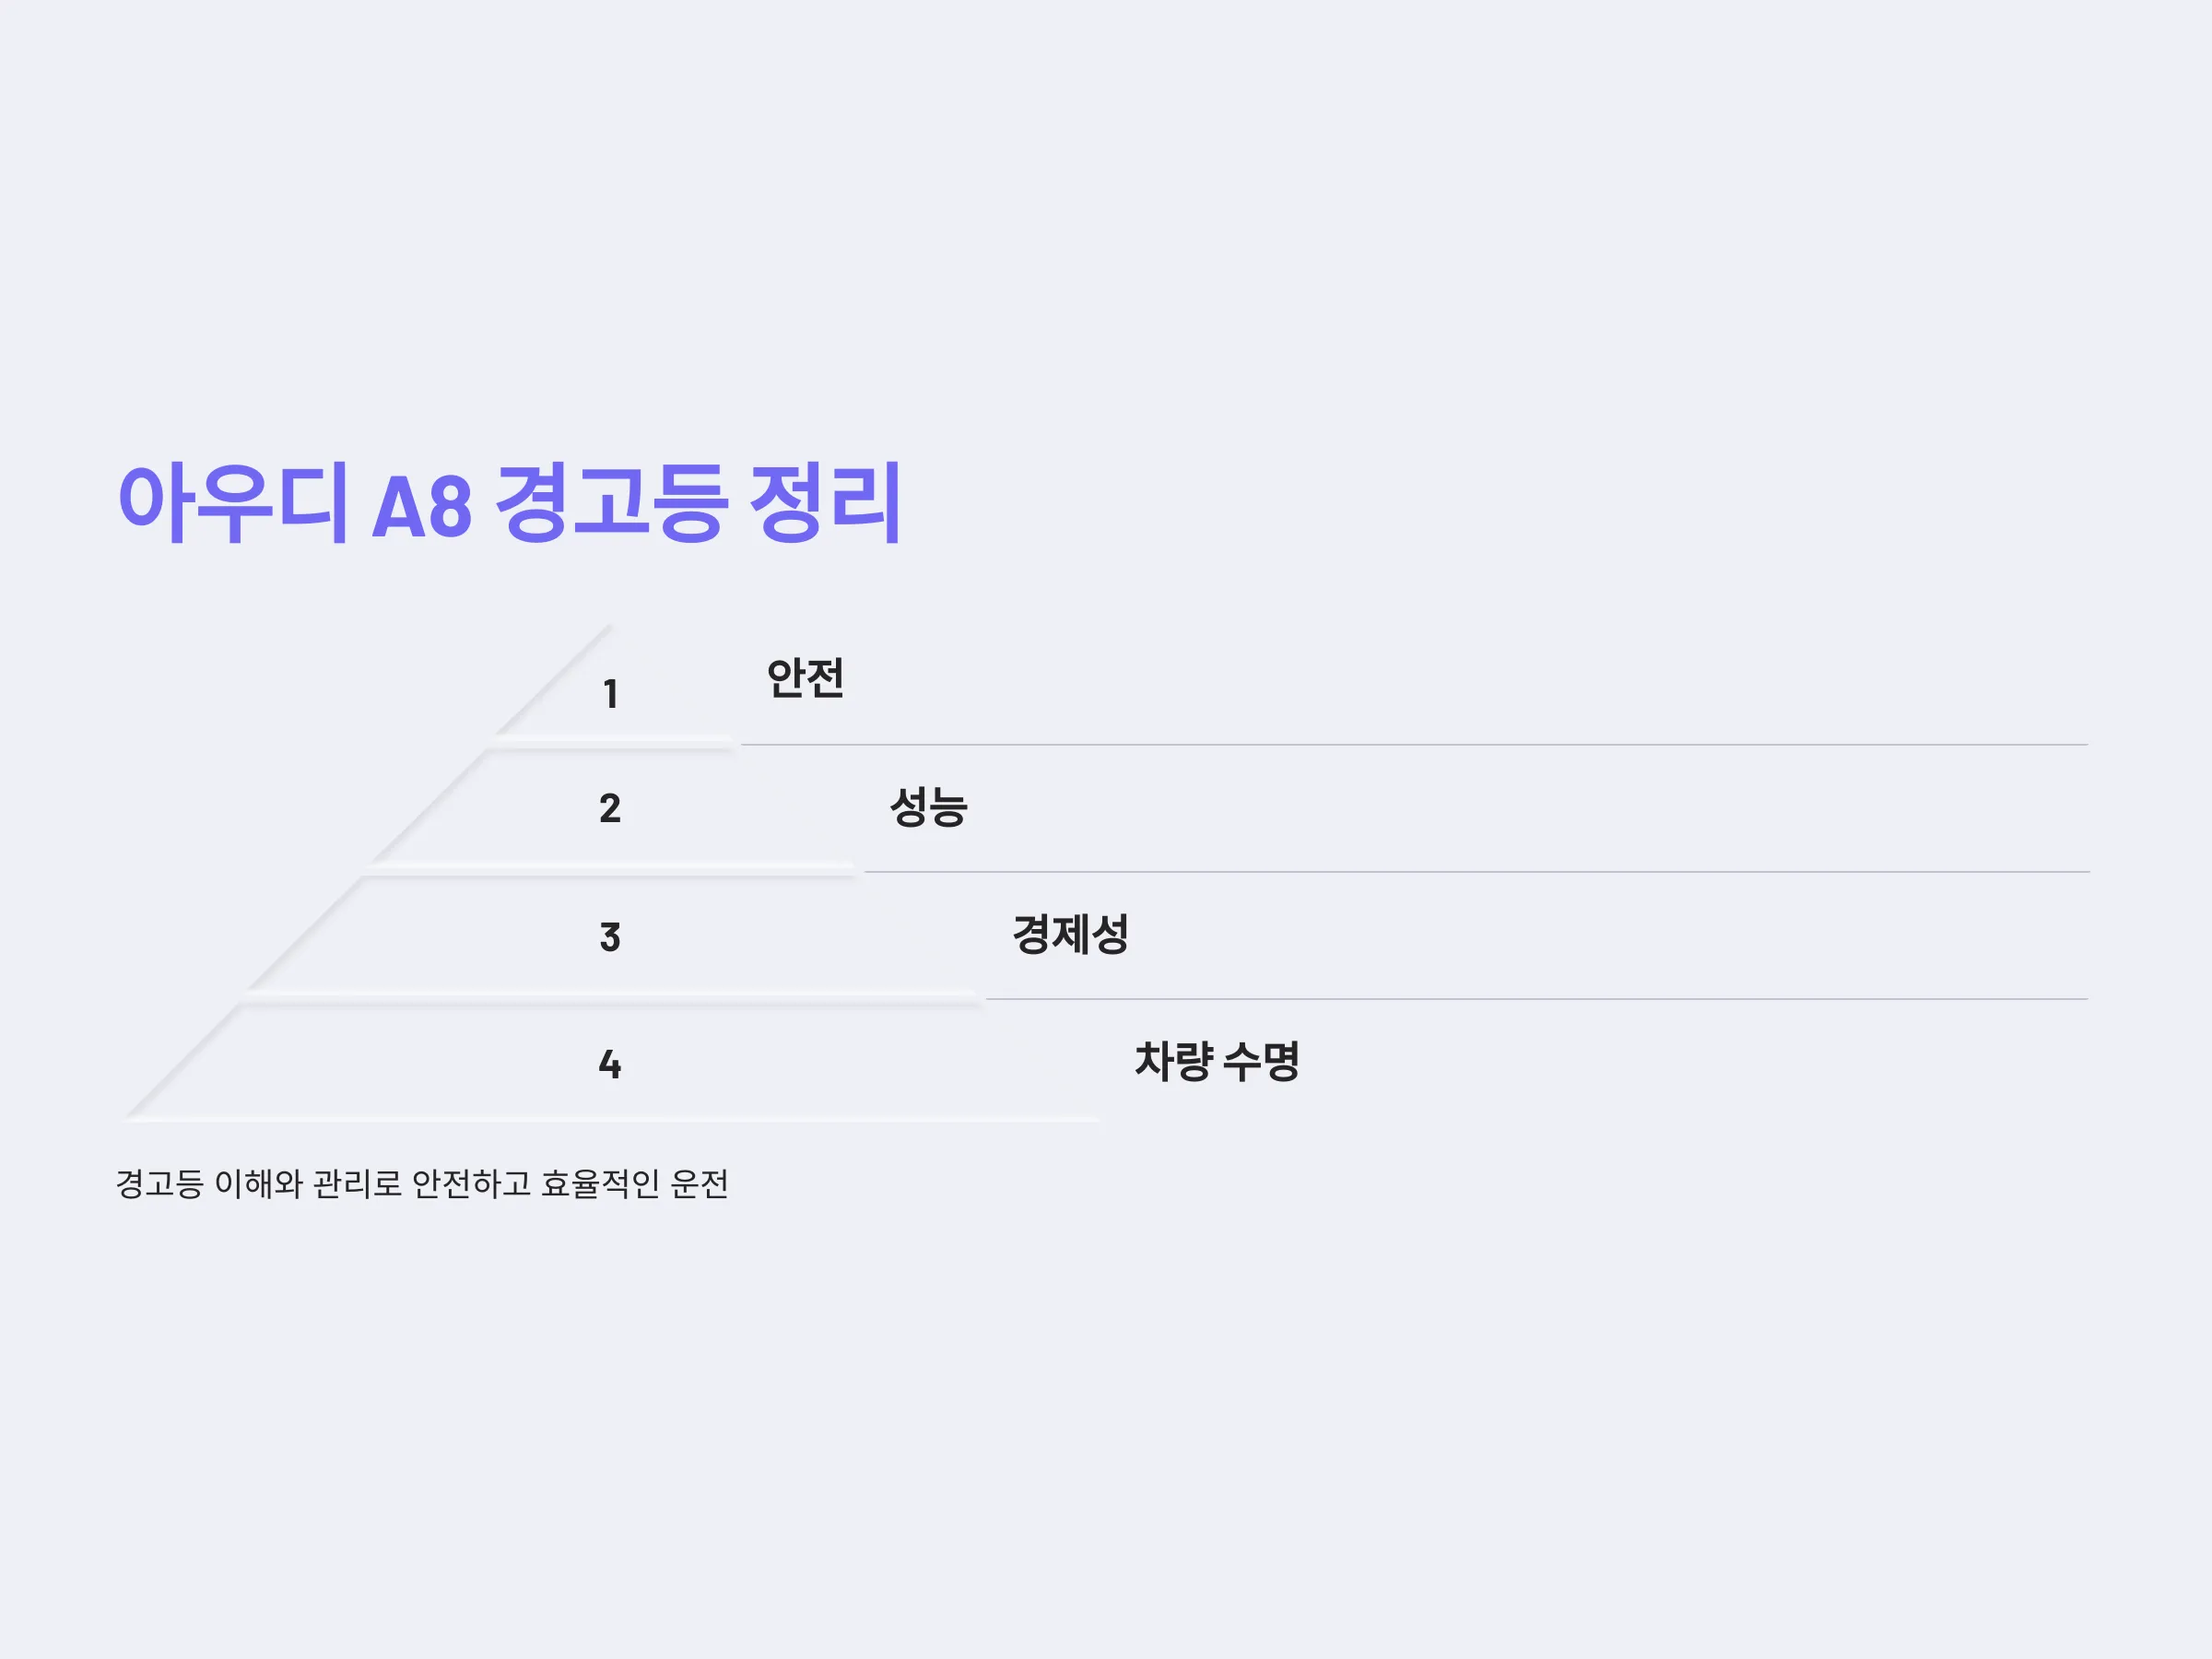Click the 안전 label
Image resolution: width=2212 pixels, height=1659 pixels.
(x=806, y=678)
